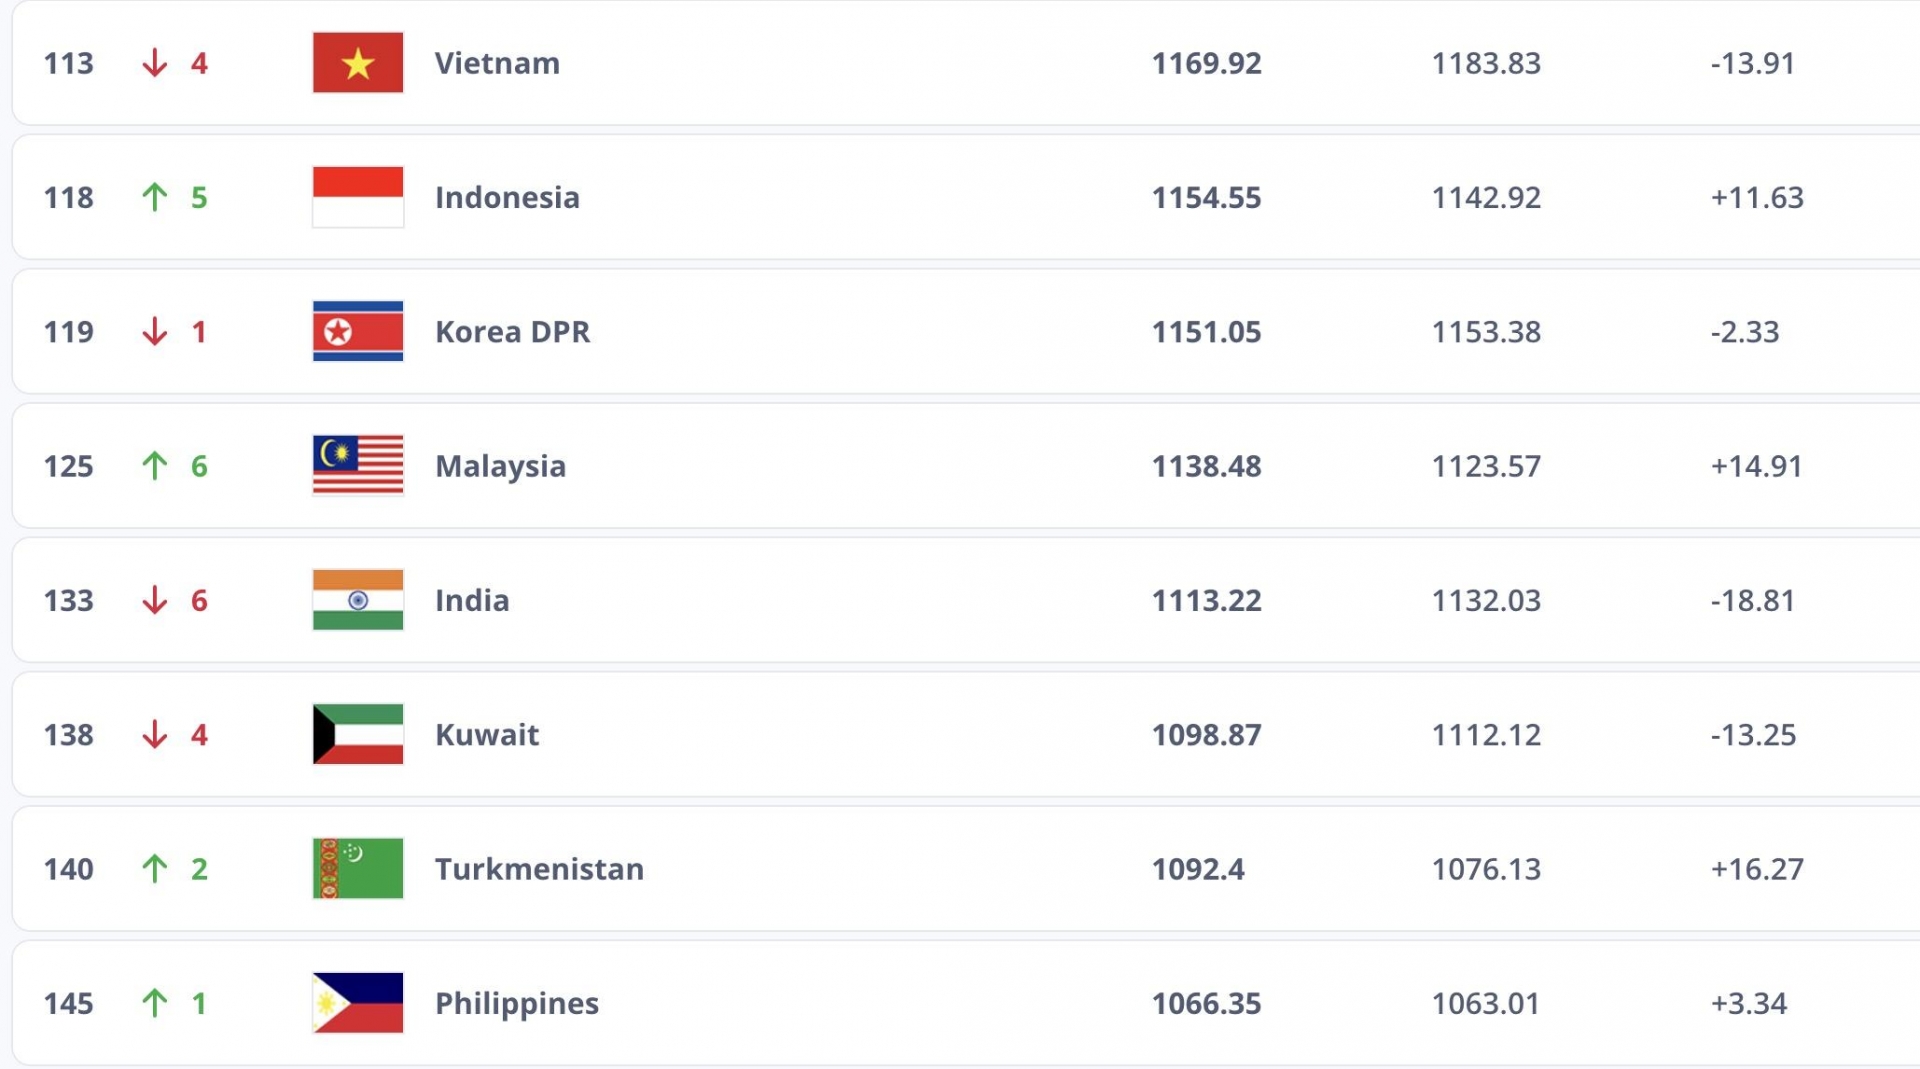Screen dimensions: 1920x1069
Task: Open the Philippines team name
Action: tap(517, 1003)
